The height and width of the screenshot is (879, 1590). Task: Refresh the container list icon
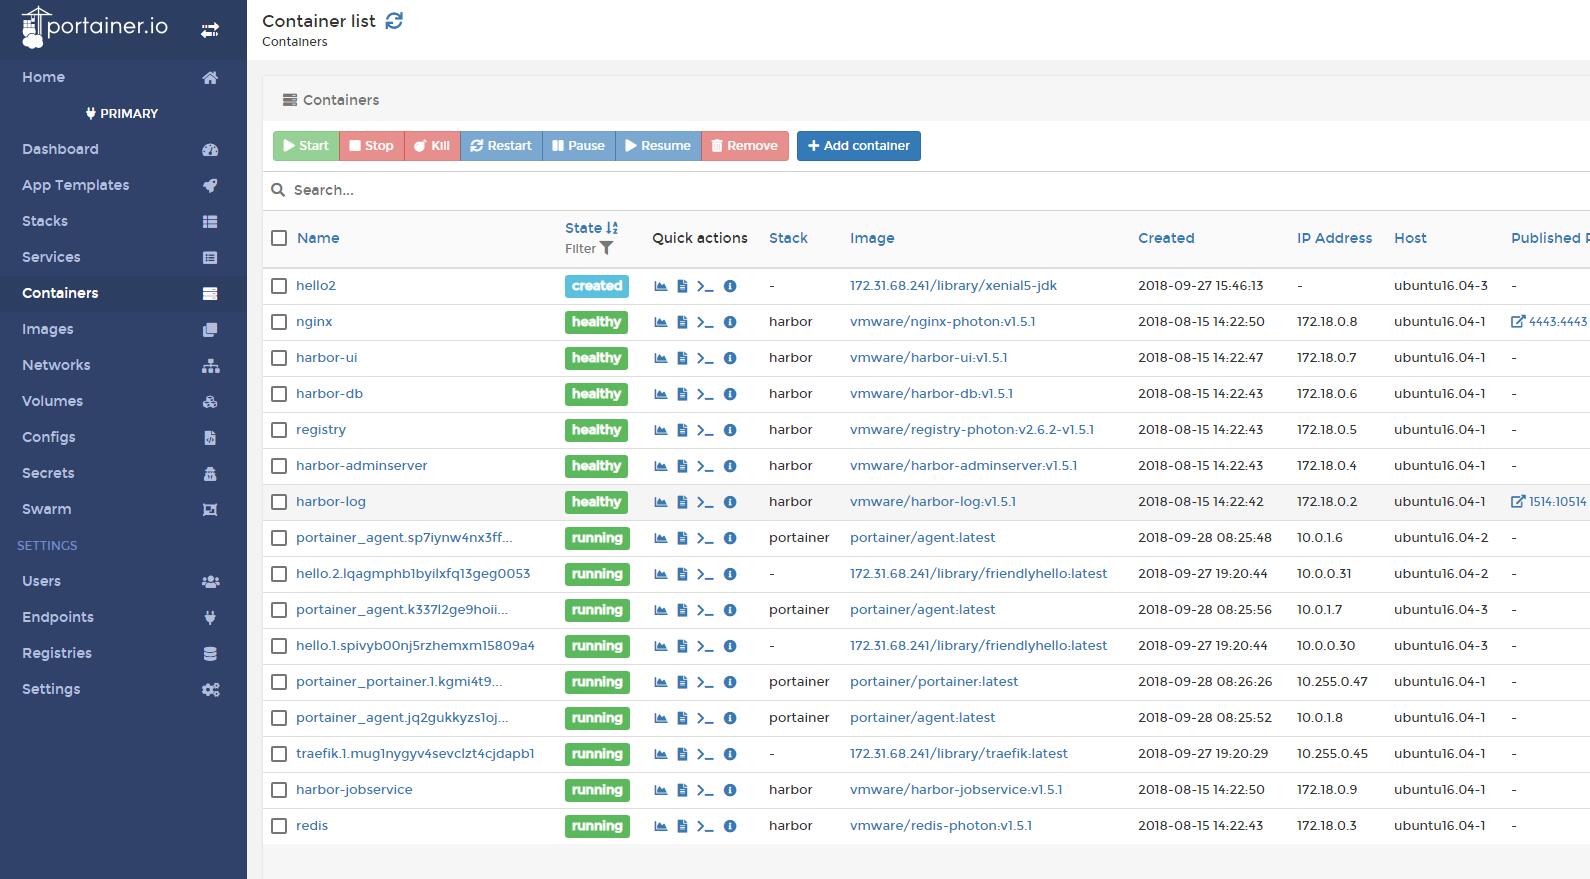pyautogui.click(x=394, y=21)
